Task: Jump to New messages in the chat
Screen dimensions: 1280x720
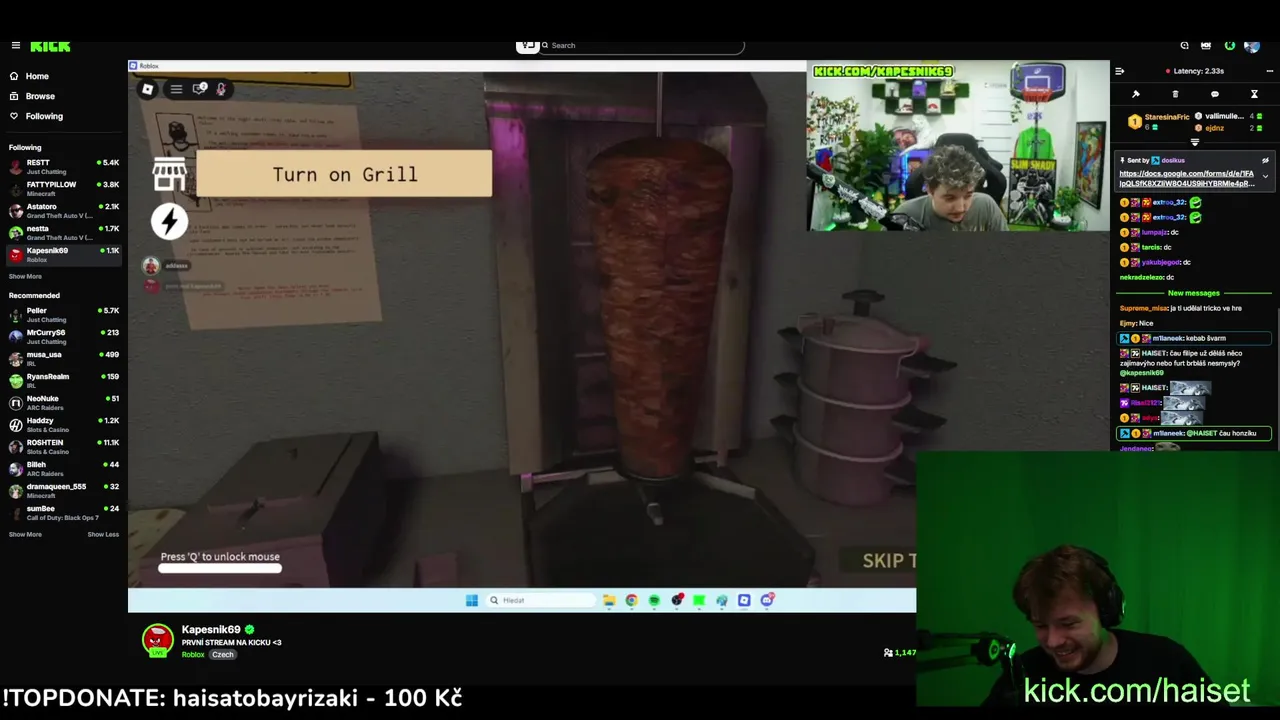Action: click(1194, 293)
